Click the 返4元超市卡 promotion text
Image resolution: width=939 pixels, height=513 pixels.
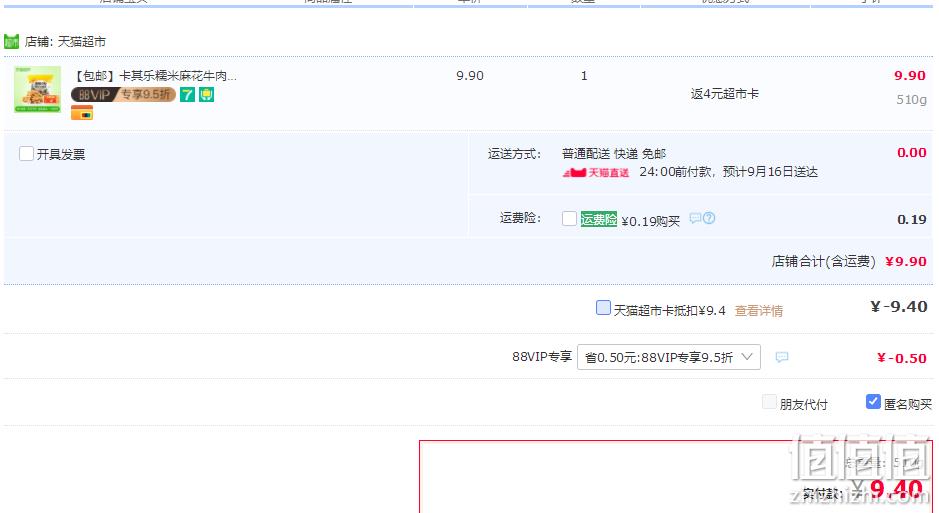[x=725, y=94]
